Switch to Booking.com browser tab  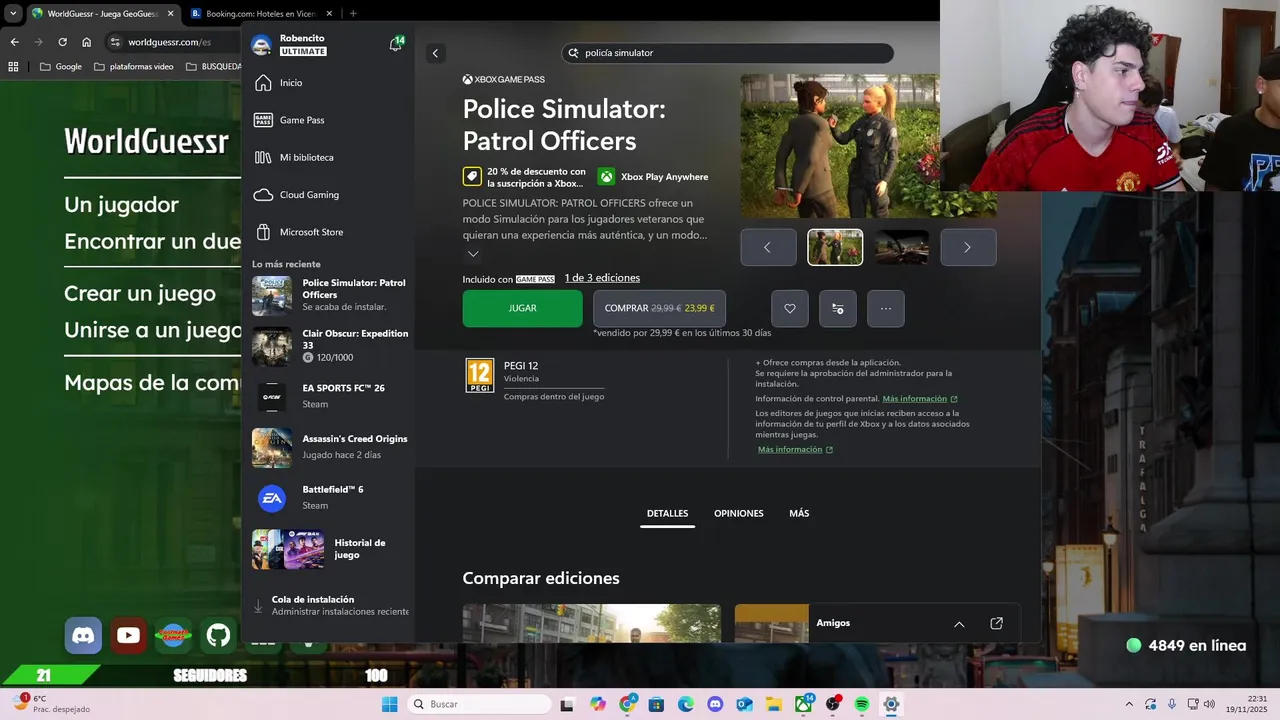coord(261,13)
